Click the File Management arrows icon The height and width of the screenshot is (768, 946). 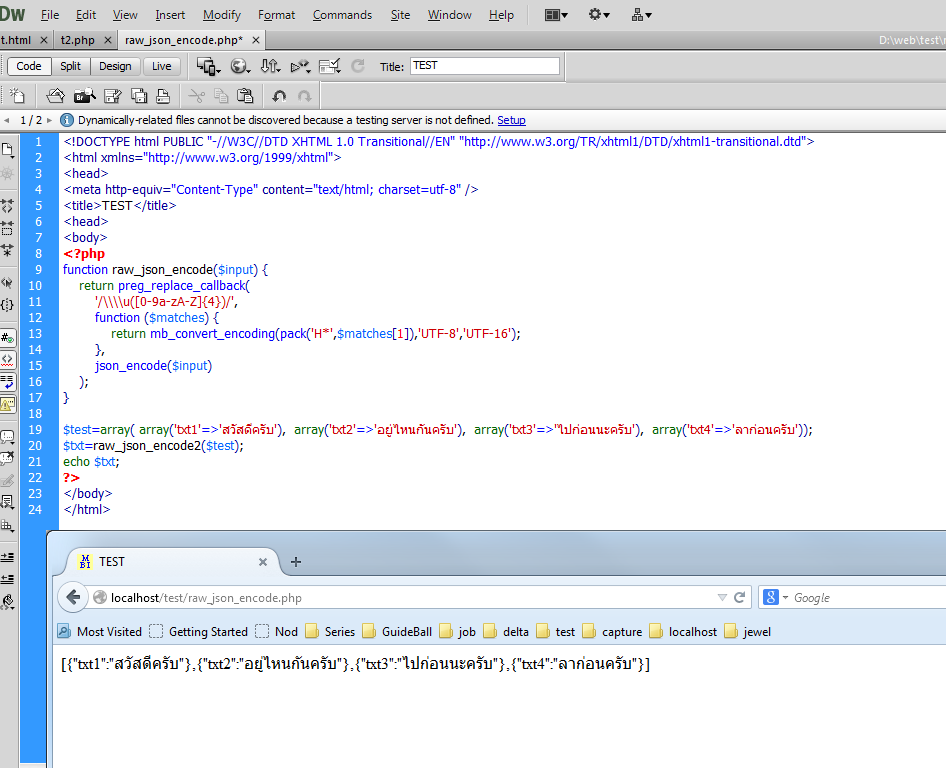pyautogui.click(x=270, y=67)
